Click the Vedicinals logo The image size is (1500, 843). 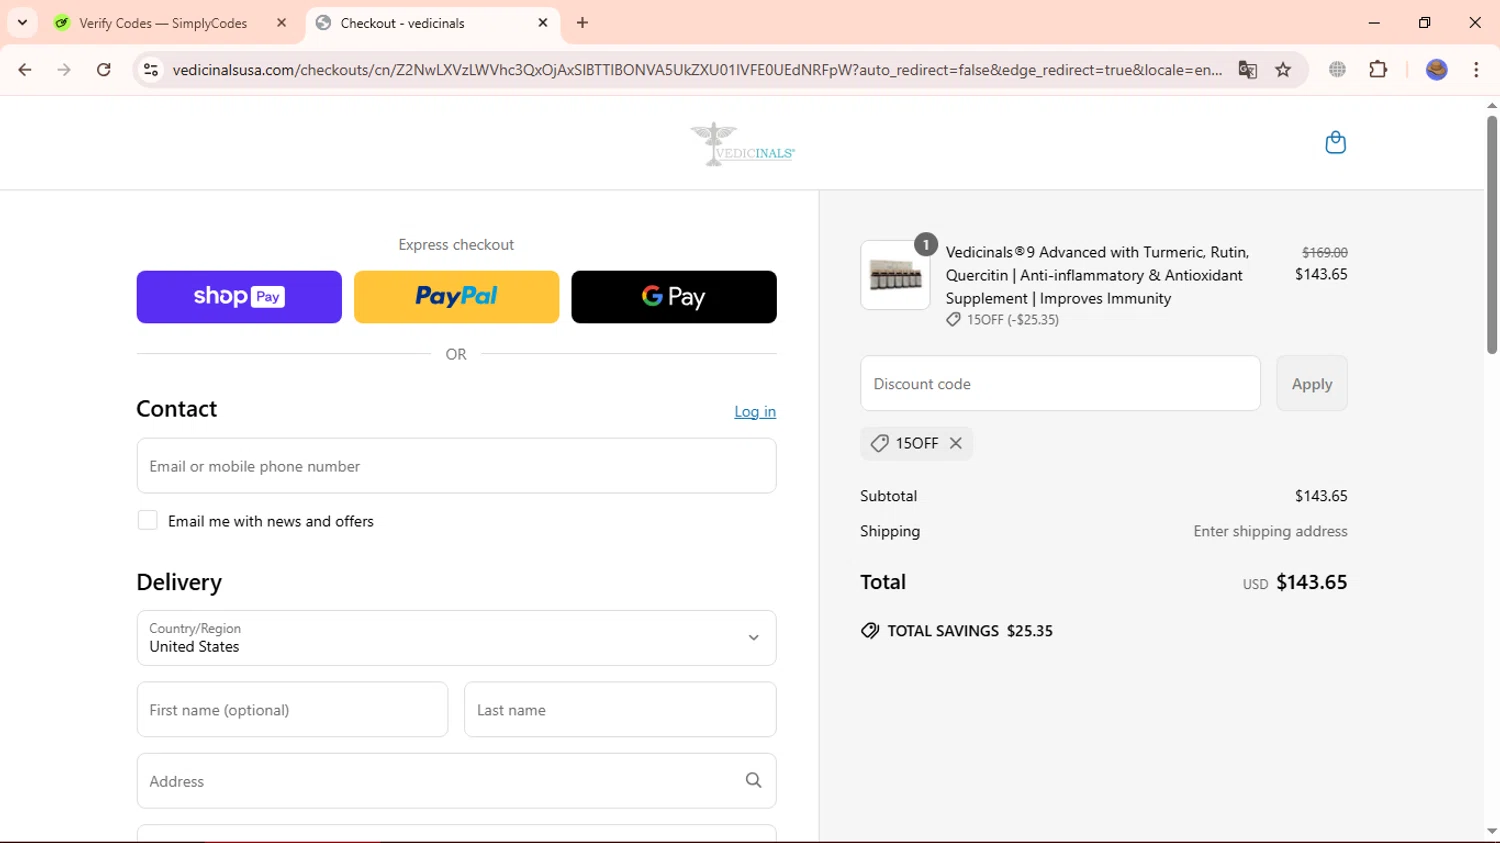pos(742,144)
